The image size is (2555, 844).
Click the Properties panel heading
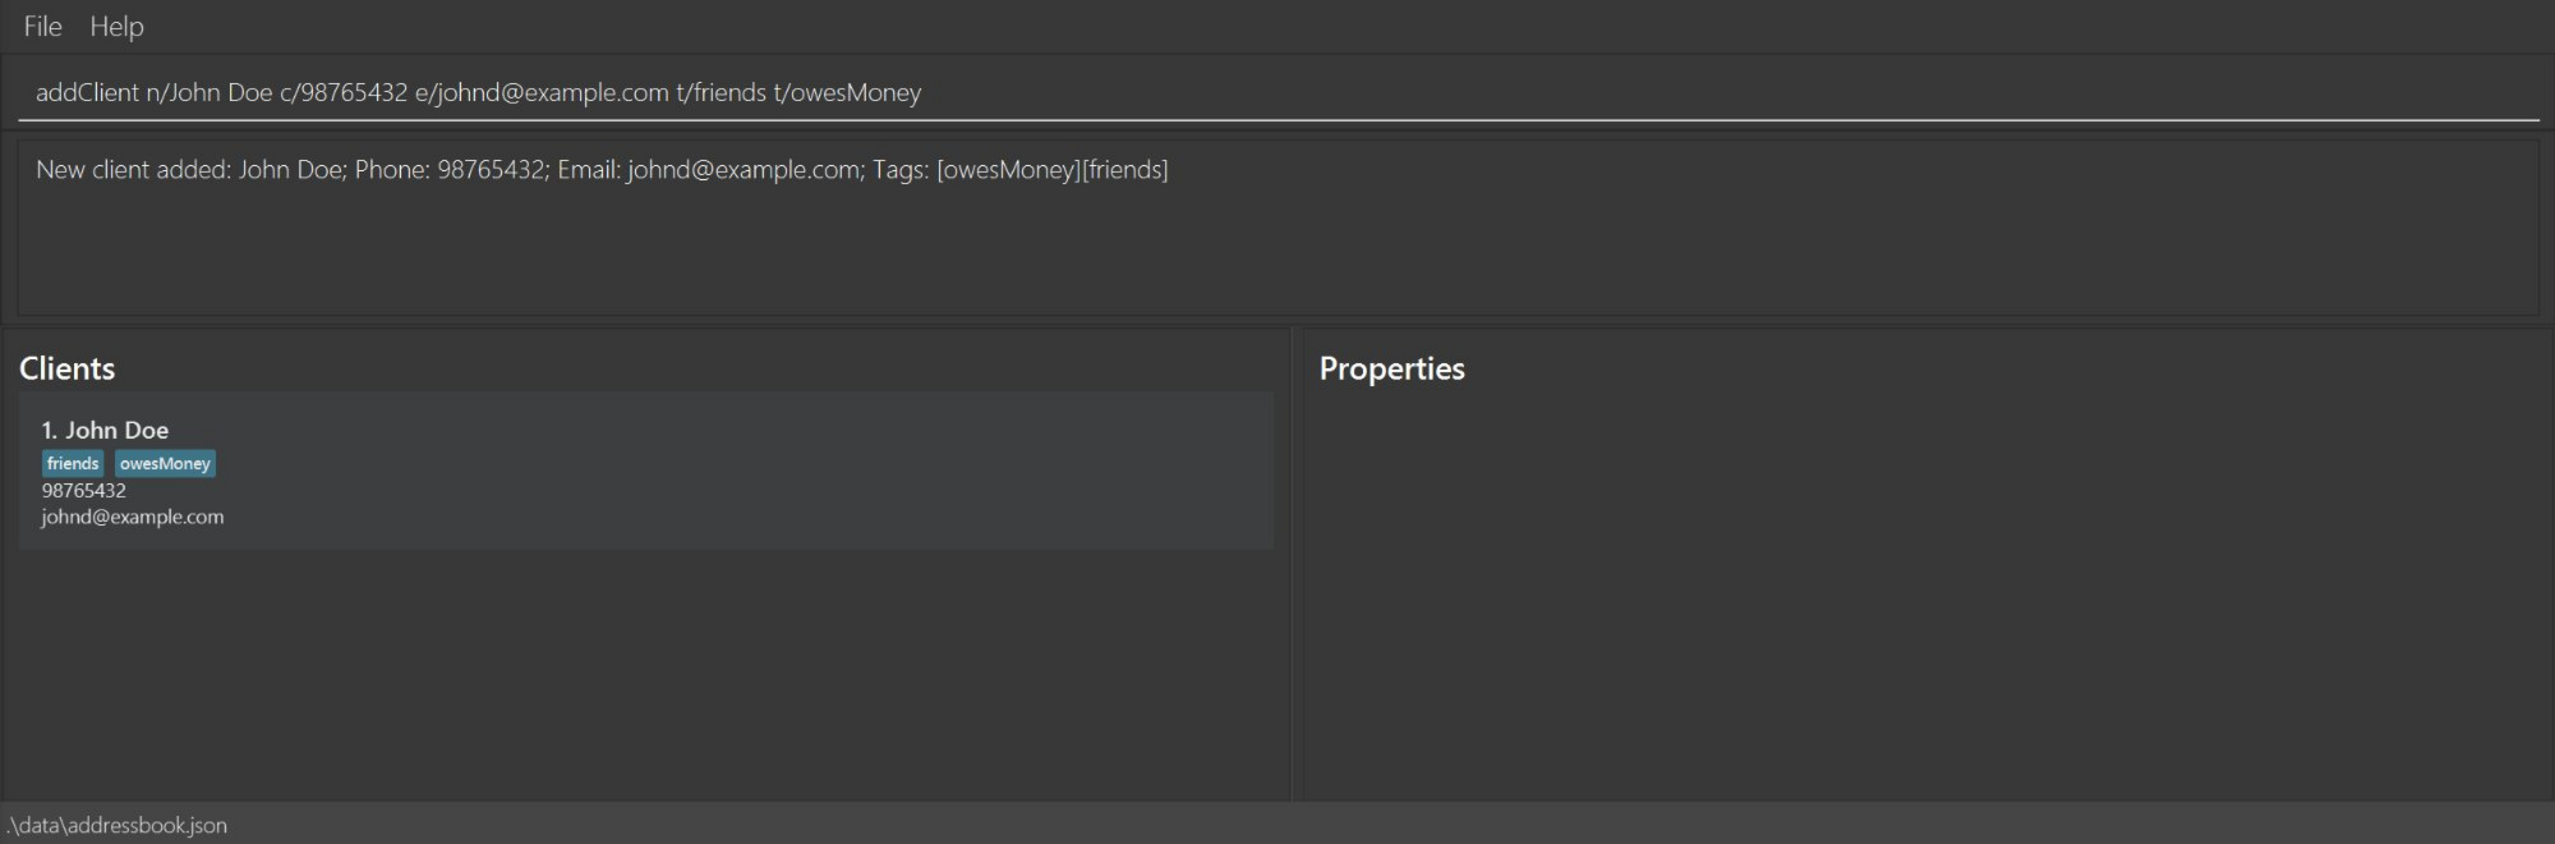pos(1391,369)
